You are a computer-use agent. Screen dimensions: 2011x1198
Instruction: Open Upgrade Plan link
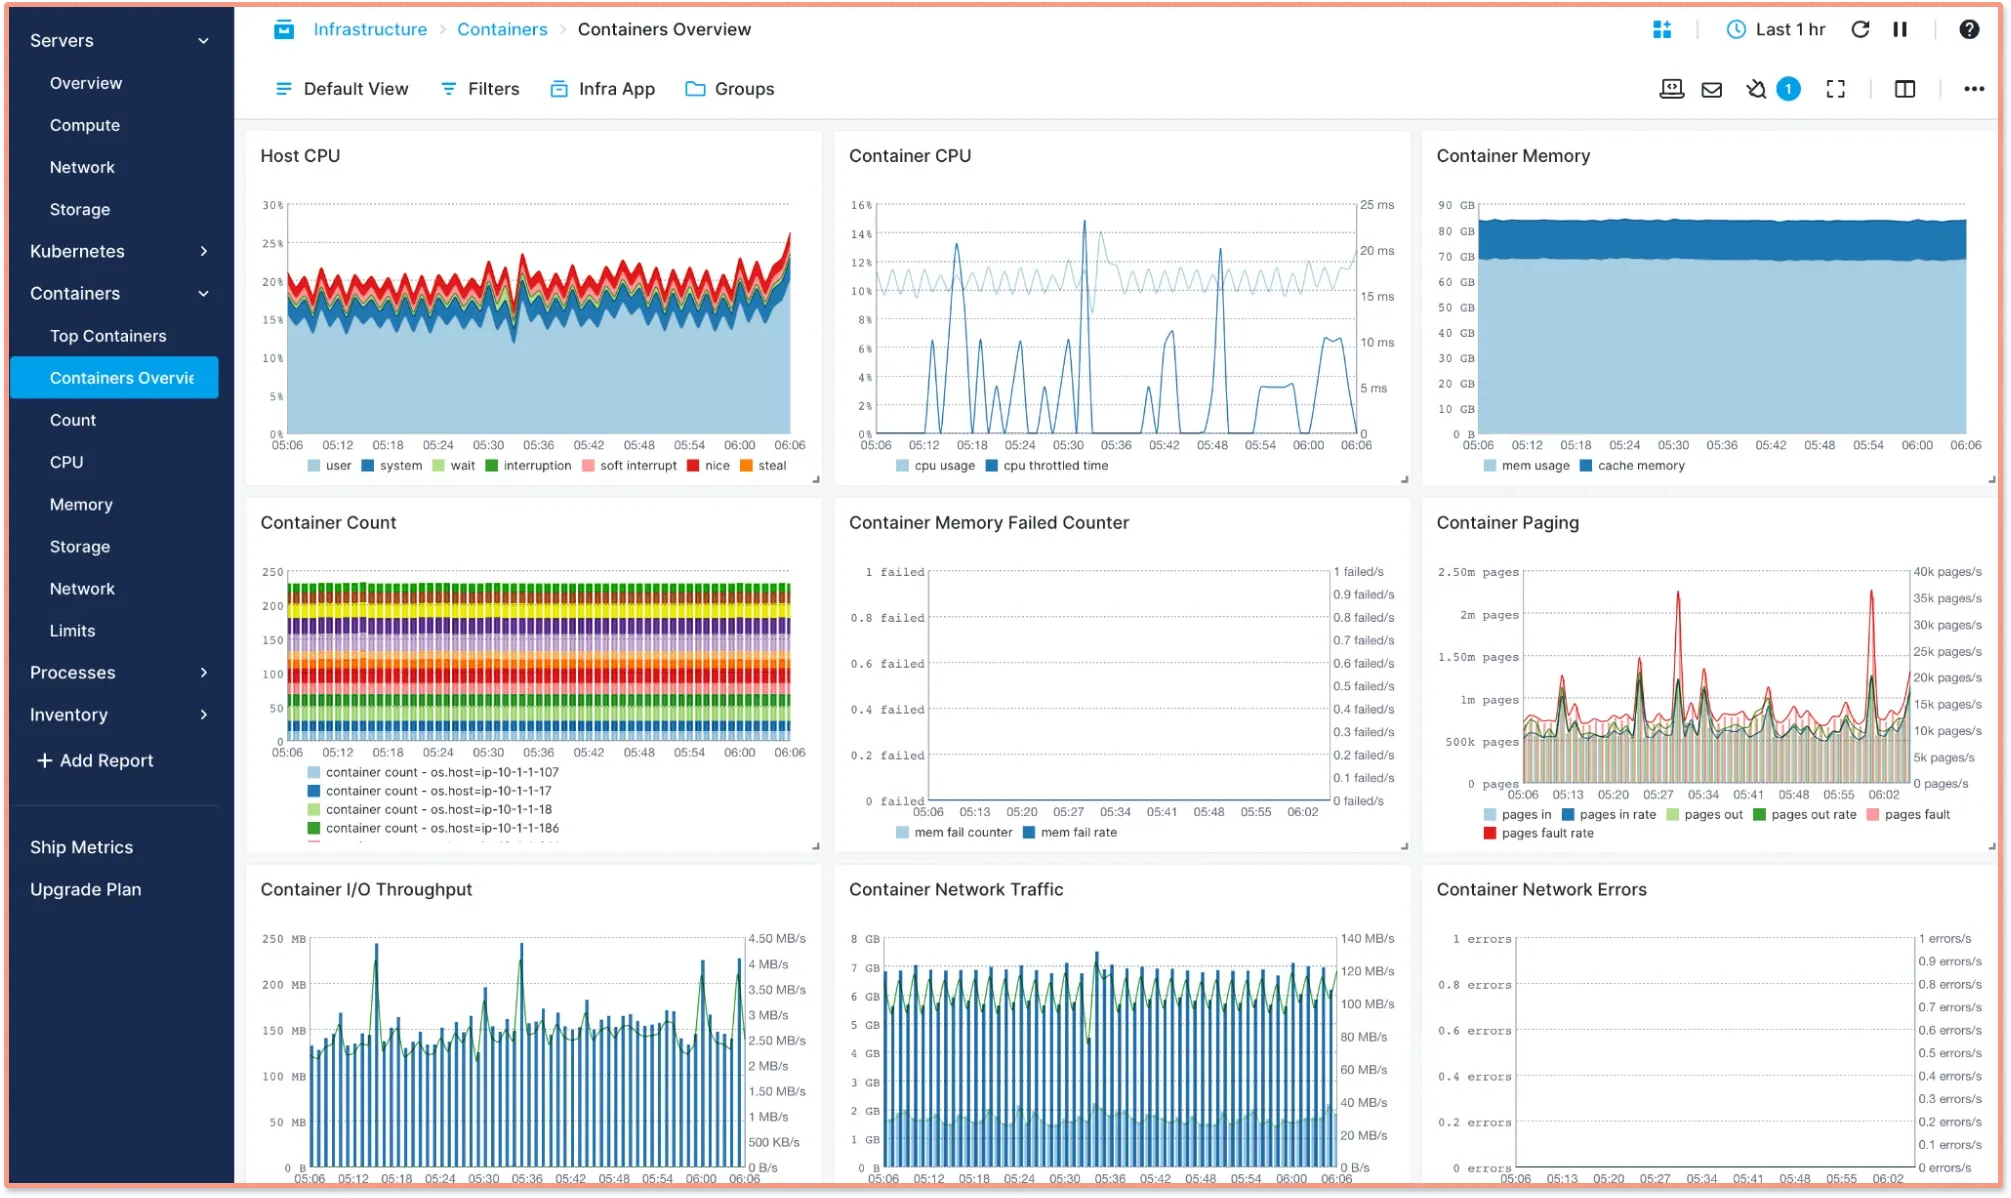tap(85, 889)
